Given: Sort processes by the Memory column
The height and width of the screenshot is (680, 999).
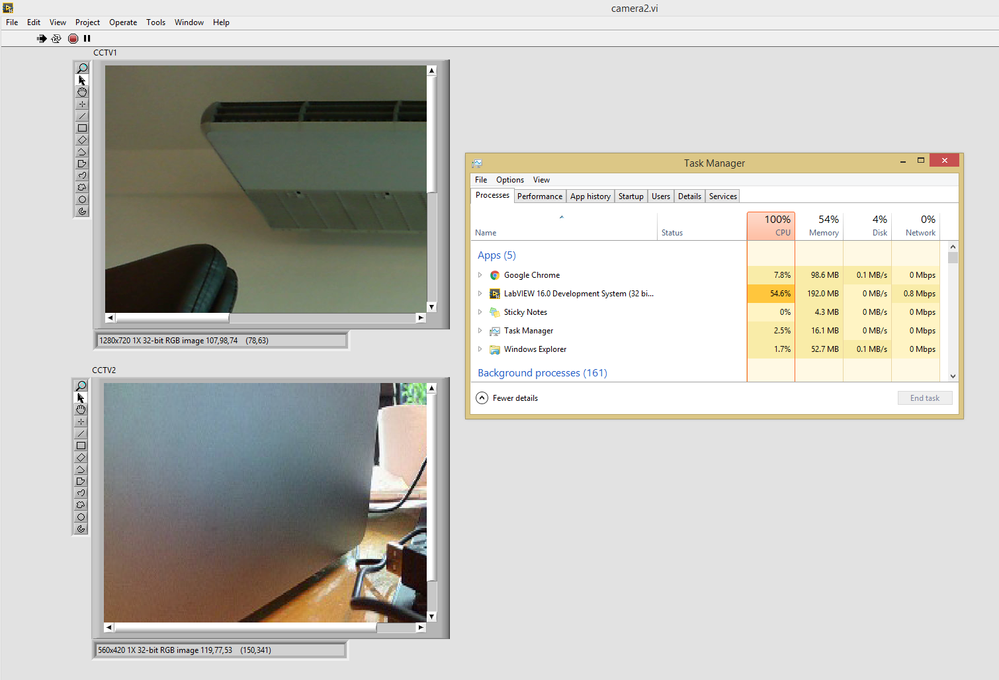Looking at the screenshot, I should 819,226.
